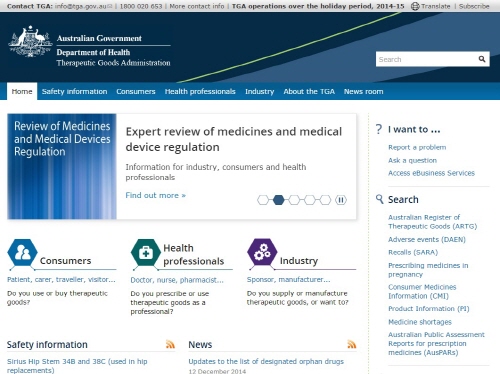Viewport: 500px width, 374px height.
Task: Click the Subscribe link
Action: pos(474,6)
